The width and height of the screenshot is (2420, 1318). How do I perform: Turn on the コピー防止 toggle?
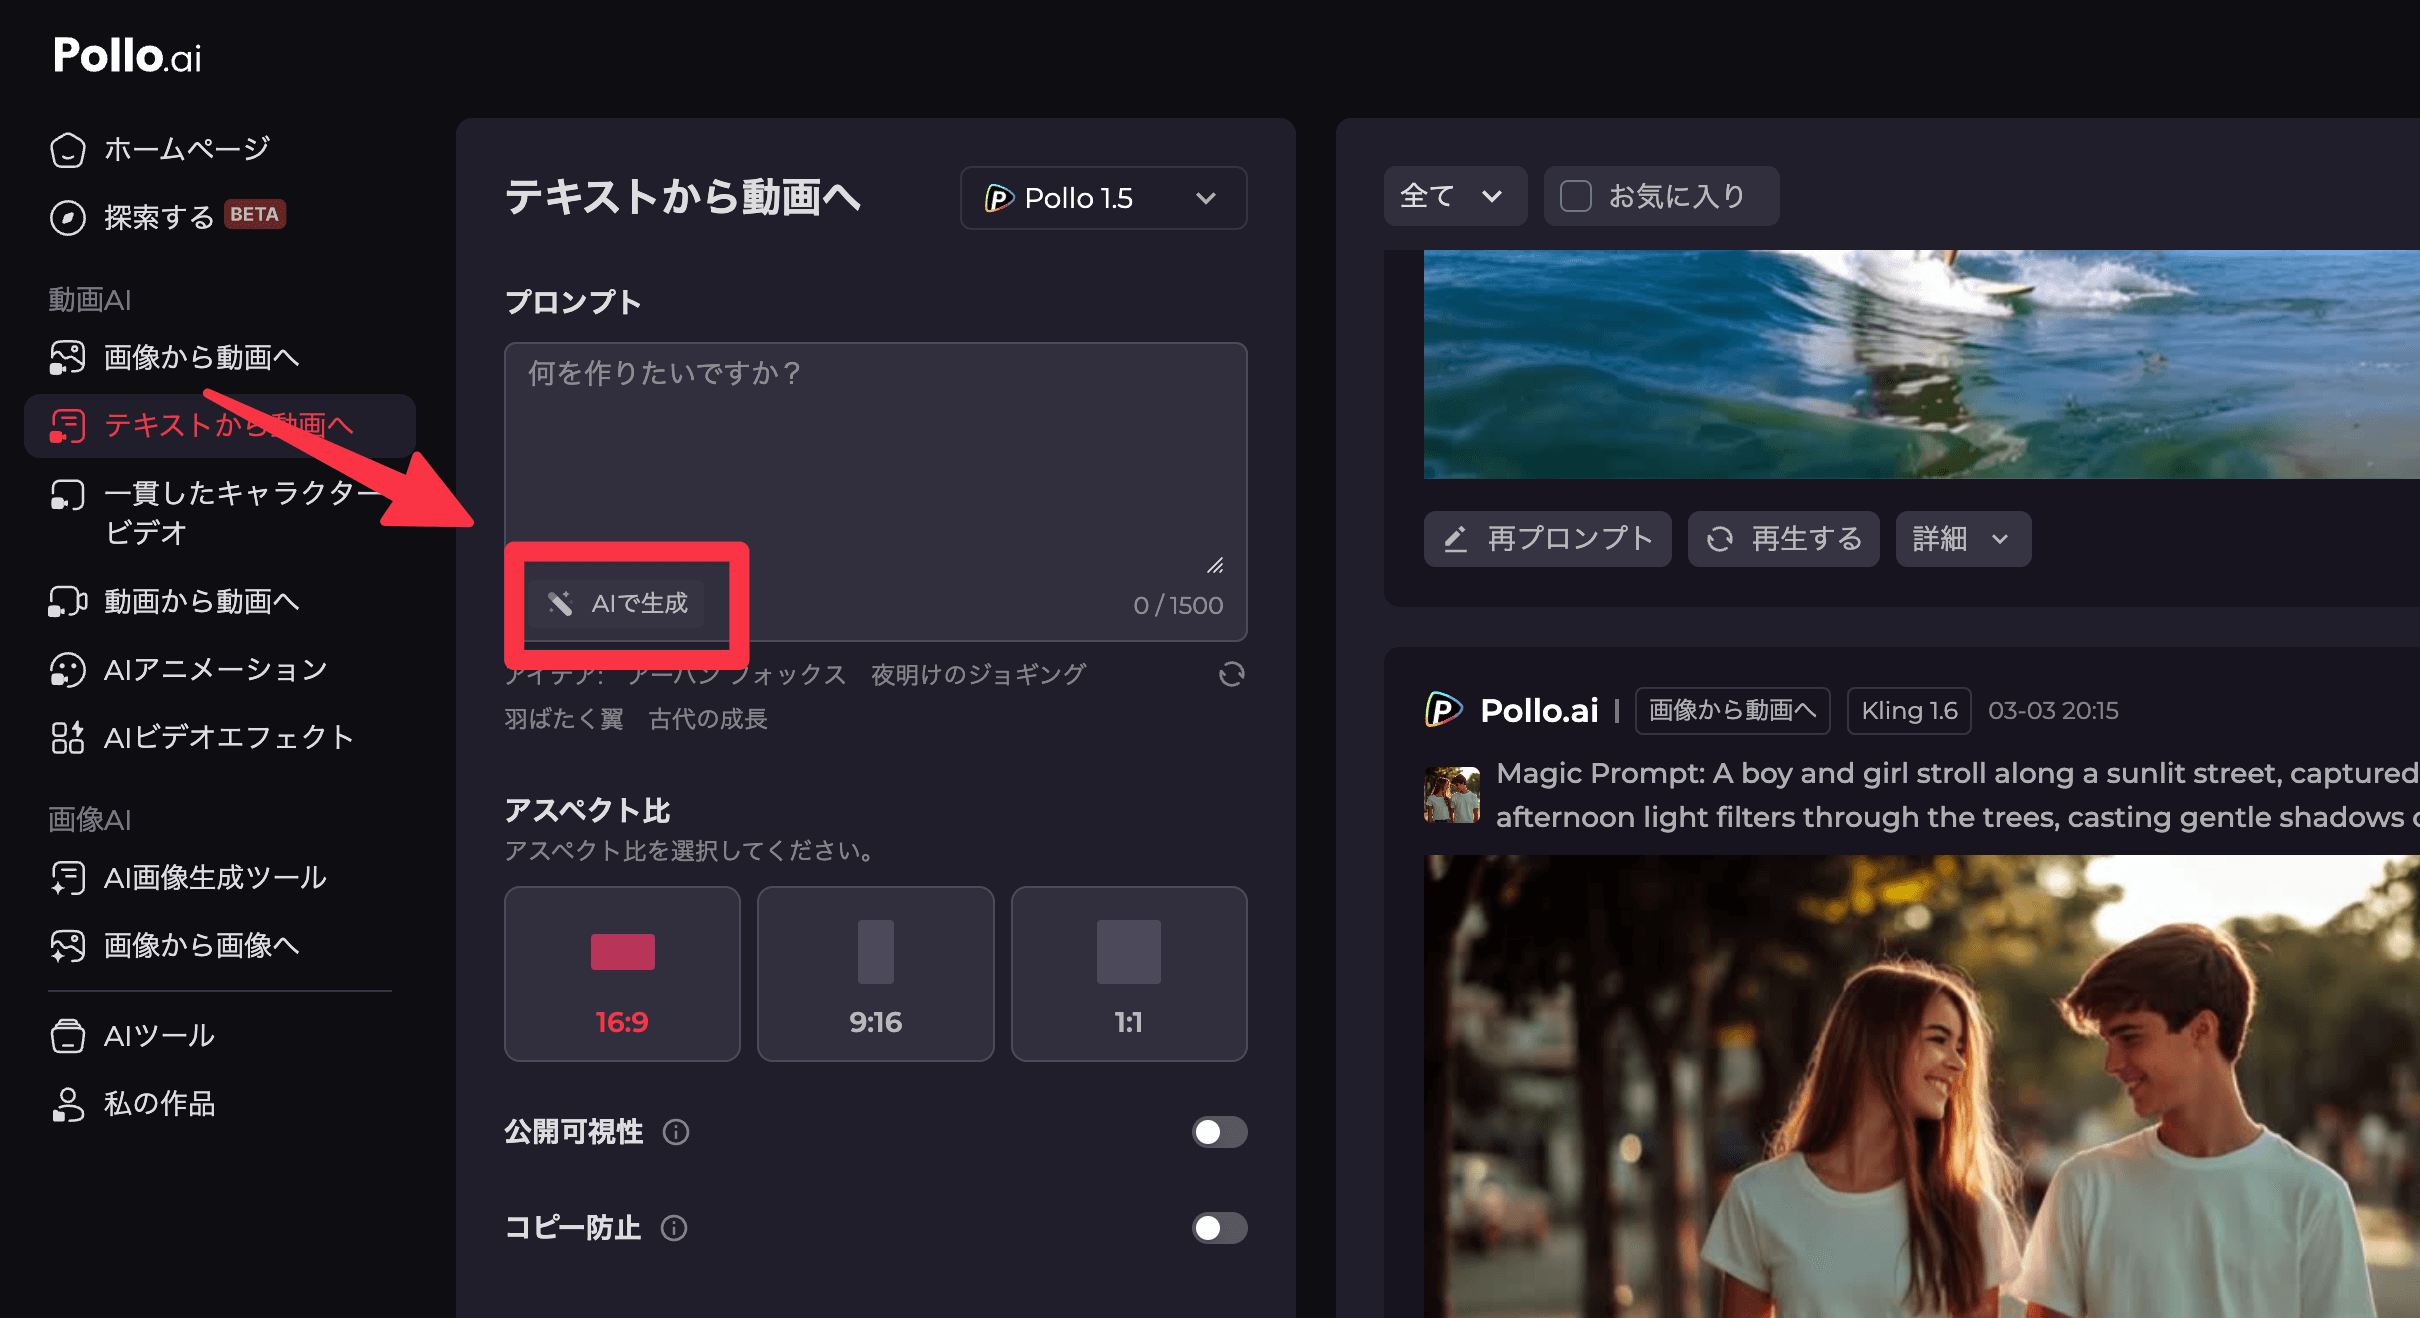[x=1219, y=1228]
